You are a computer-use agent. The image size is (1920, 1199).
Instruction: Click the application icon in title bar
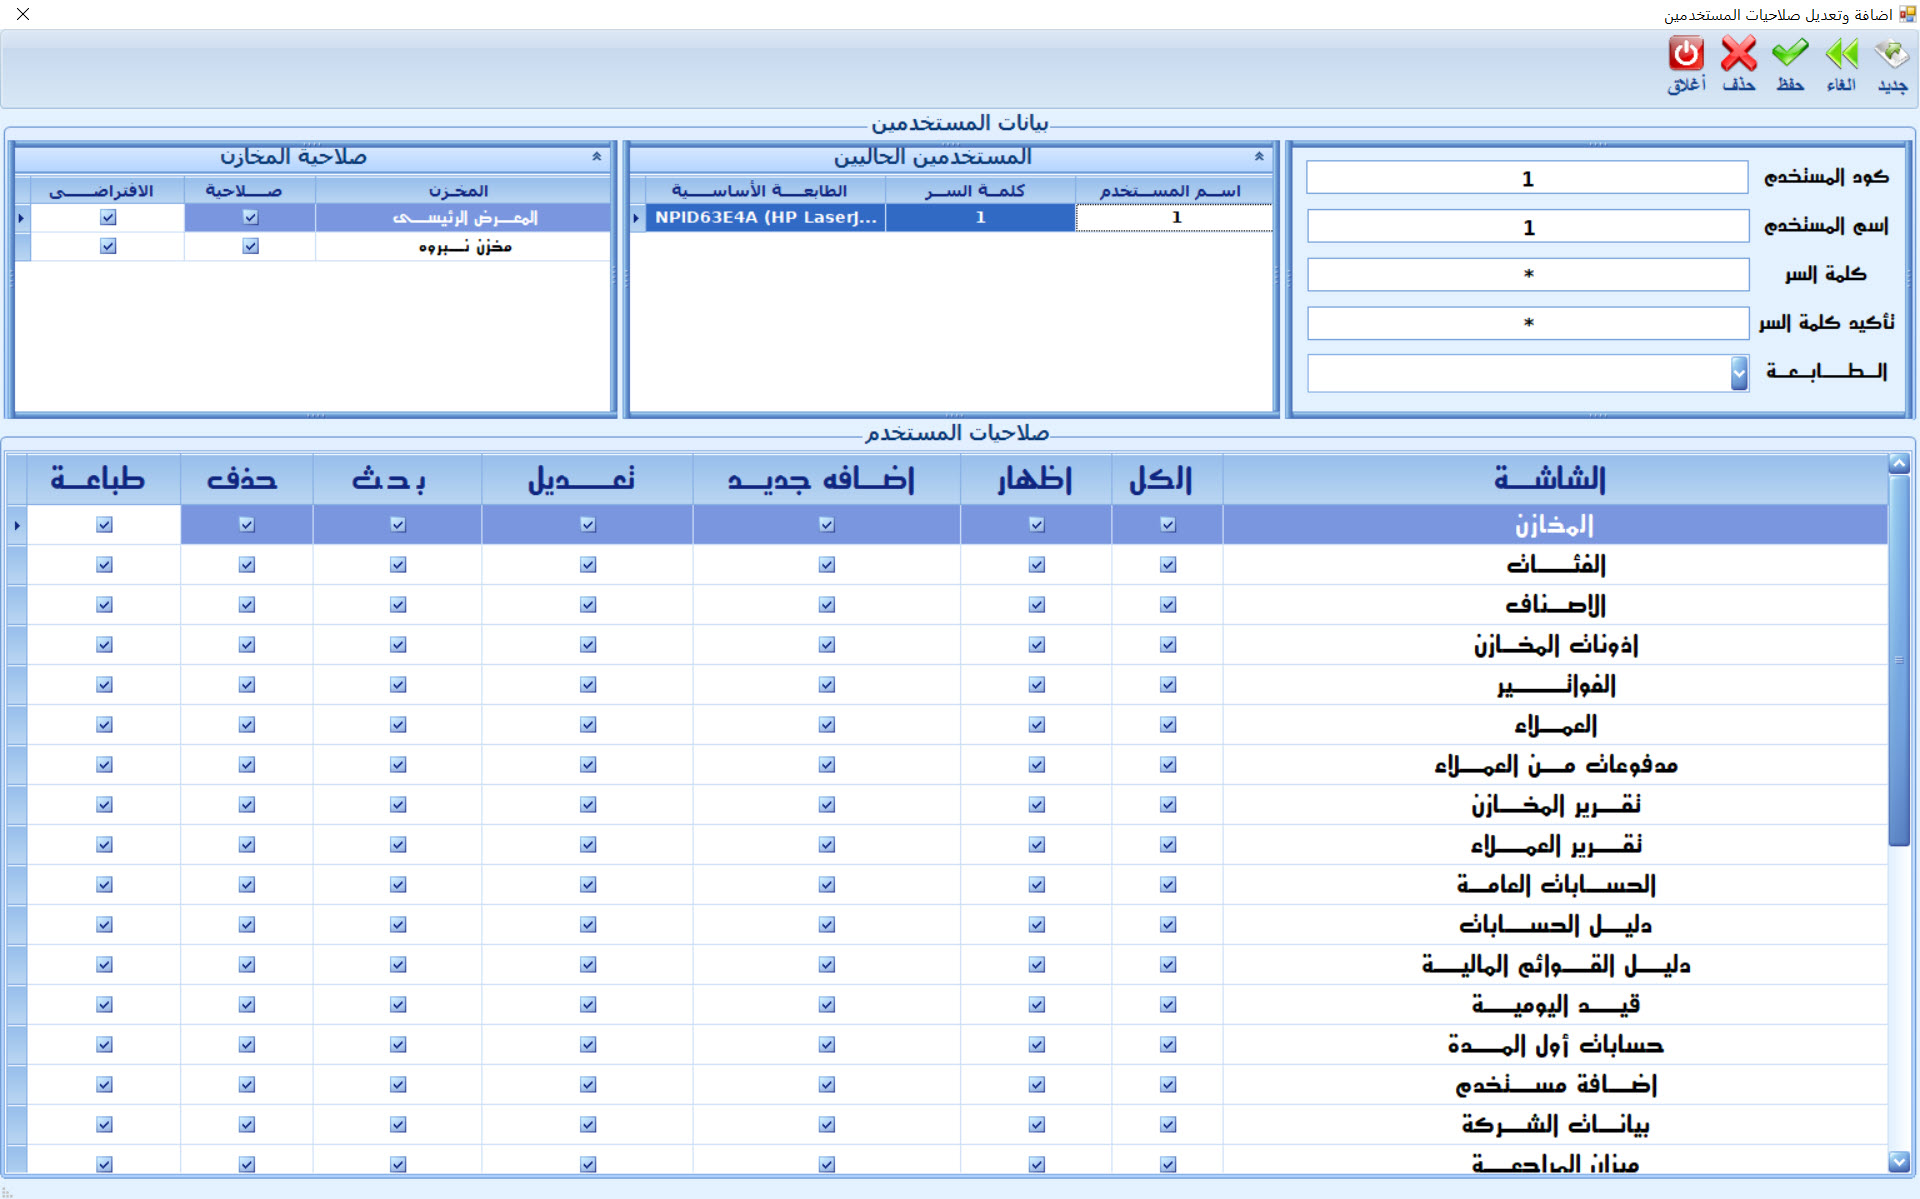click(x=1907, y=14)
